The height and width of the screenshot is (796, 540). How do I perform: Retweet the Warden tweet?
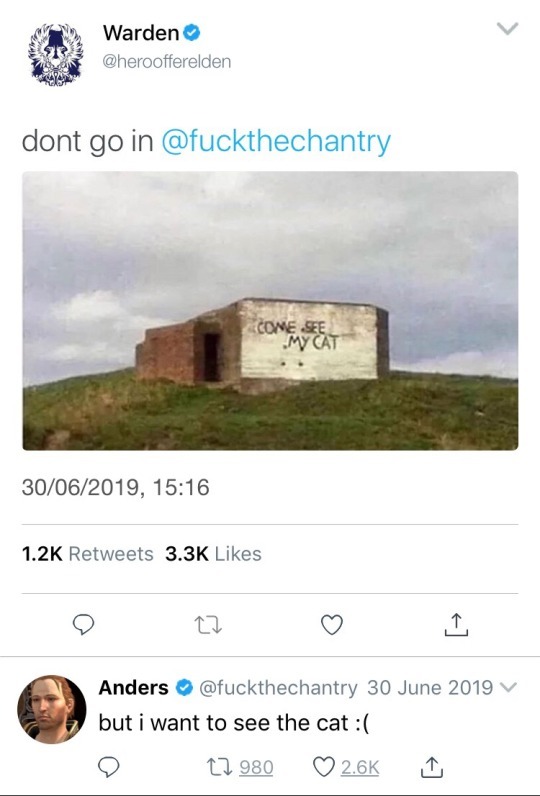coord(208,625)
